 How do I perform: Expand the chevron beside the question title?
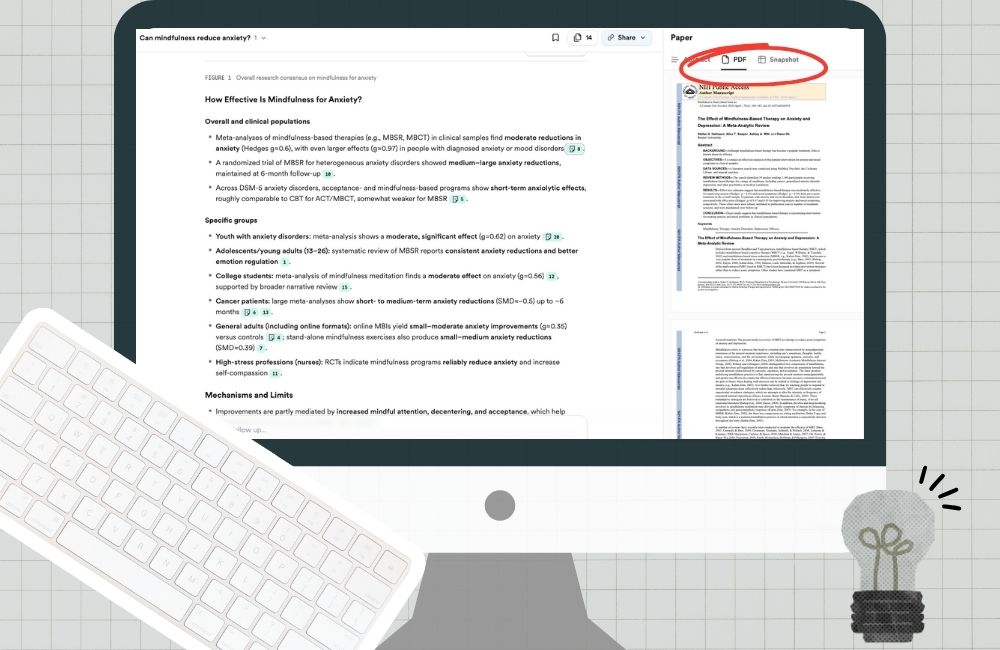pyautogui.click(x=265, y=38)
